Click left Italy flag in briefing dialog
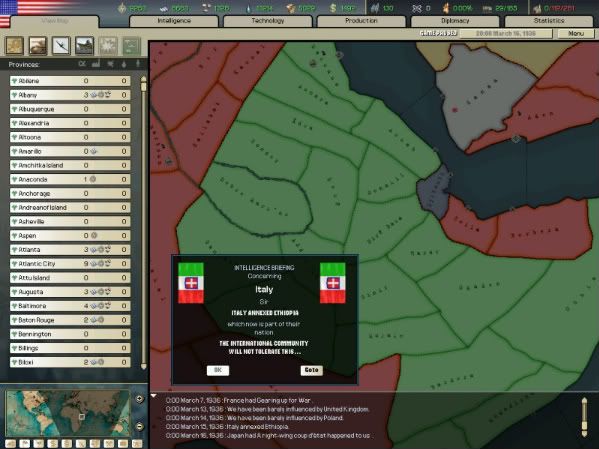The height and width of the screenshot is (449, 599). [x=191, y=283]
